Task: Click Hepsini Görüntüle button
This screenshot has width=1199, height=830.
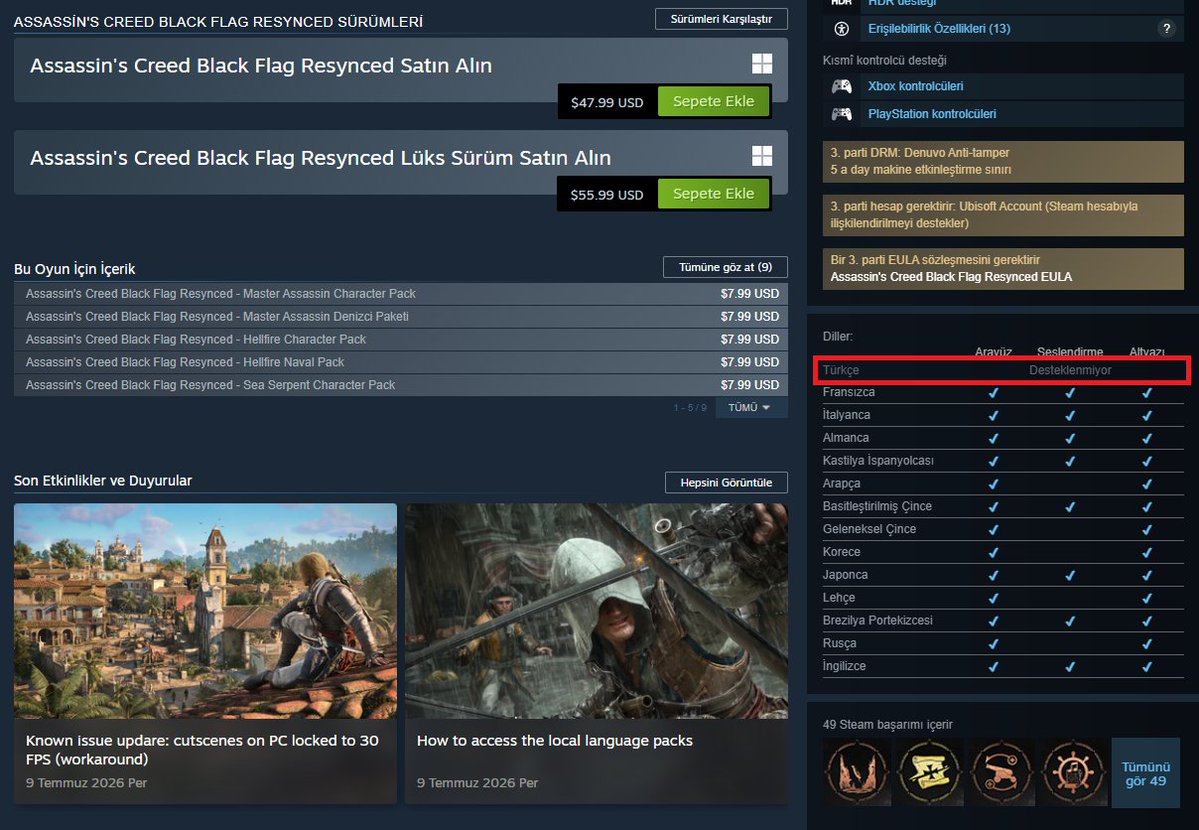Action: click(726, 483)
